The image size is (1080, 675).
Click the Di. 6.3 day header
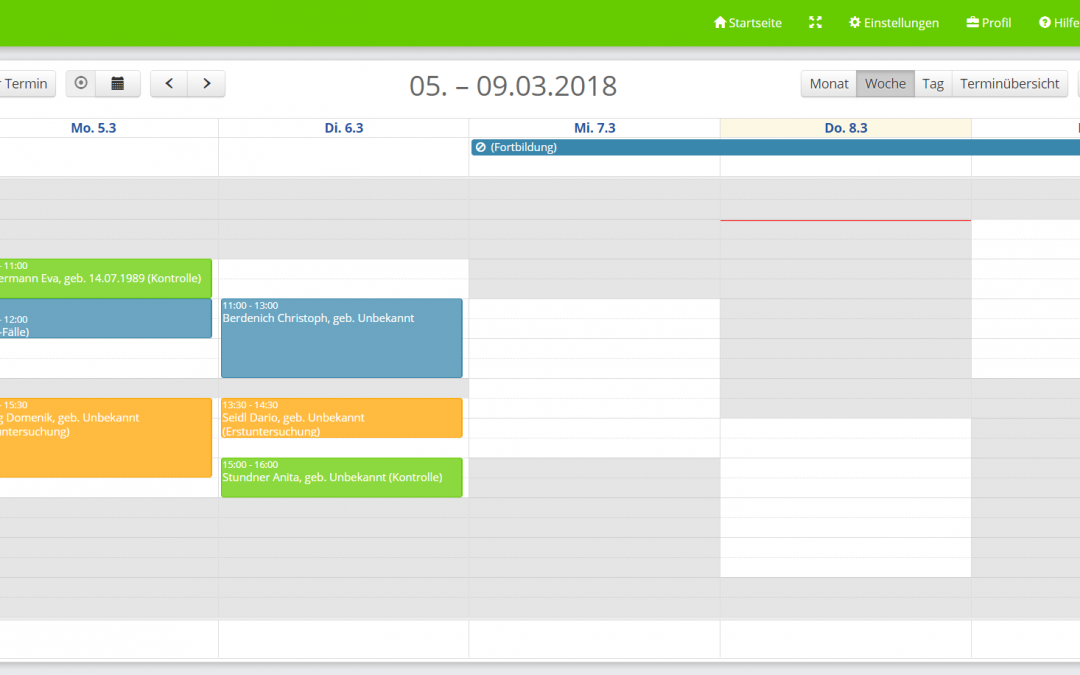(343, 128)
